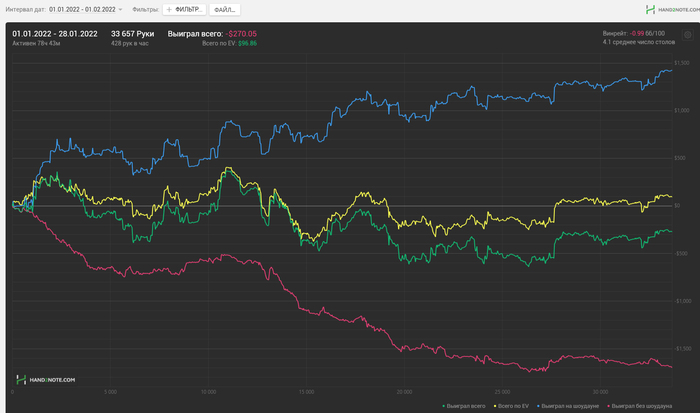Click the 33 657 Руки hands count
The height and width of the screenshot is (413, 700).
click(x=133, y=34)
